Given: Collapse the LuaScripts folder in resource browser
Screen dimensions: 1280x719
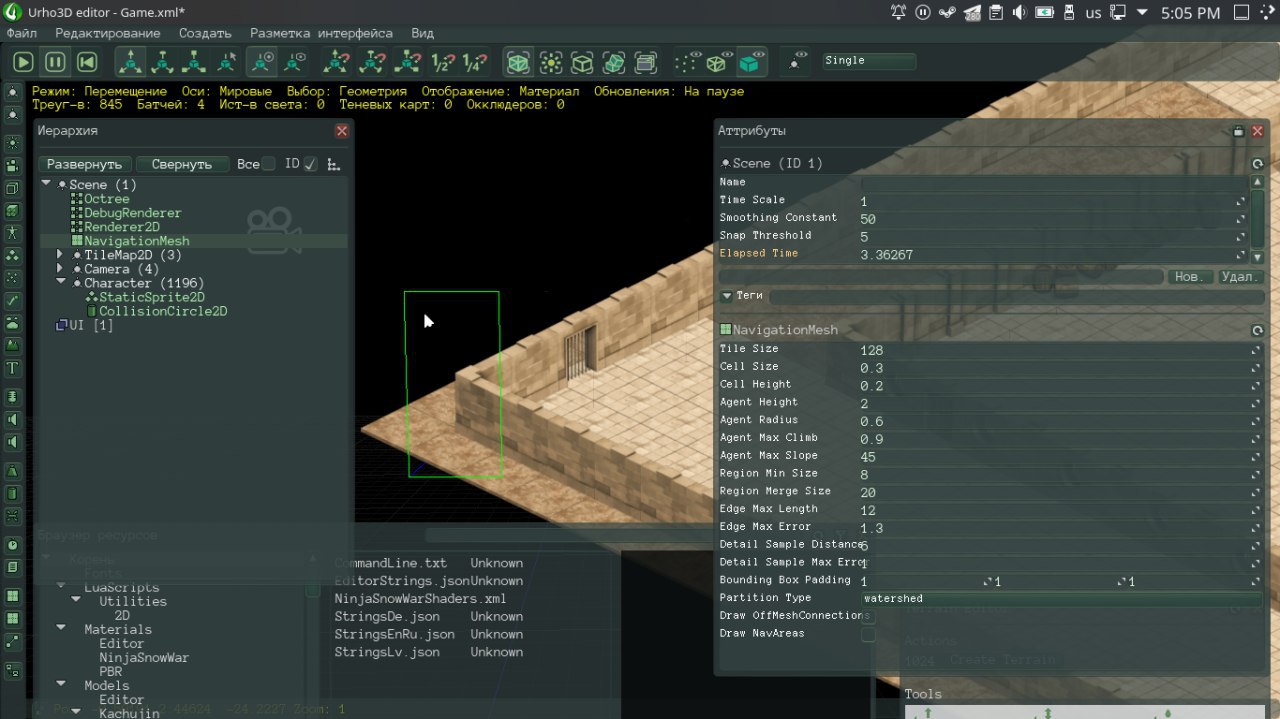Looking at the screenshot, I should [x=61, y=586].
